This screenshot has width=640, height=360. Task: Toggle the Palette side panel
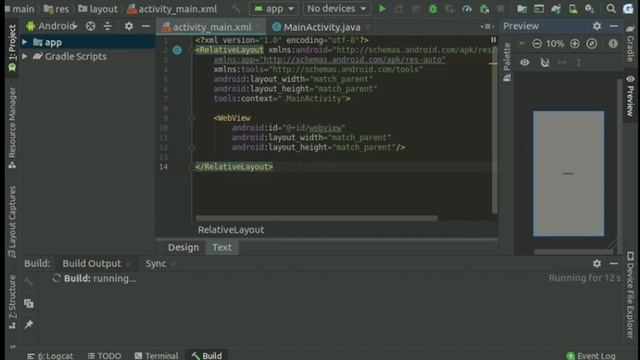tap(507, 62)
